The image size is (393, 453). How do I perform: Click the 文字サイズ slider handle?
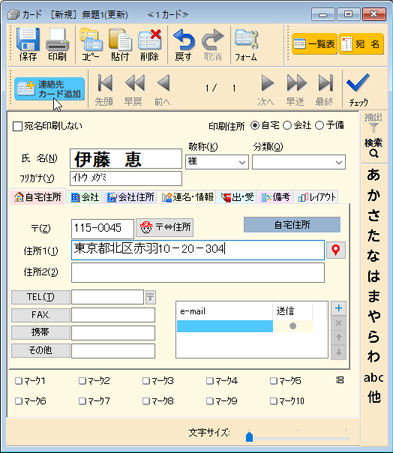click(249, 436)
